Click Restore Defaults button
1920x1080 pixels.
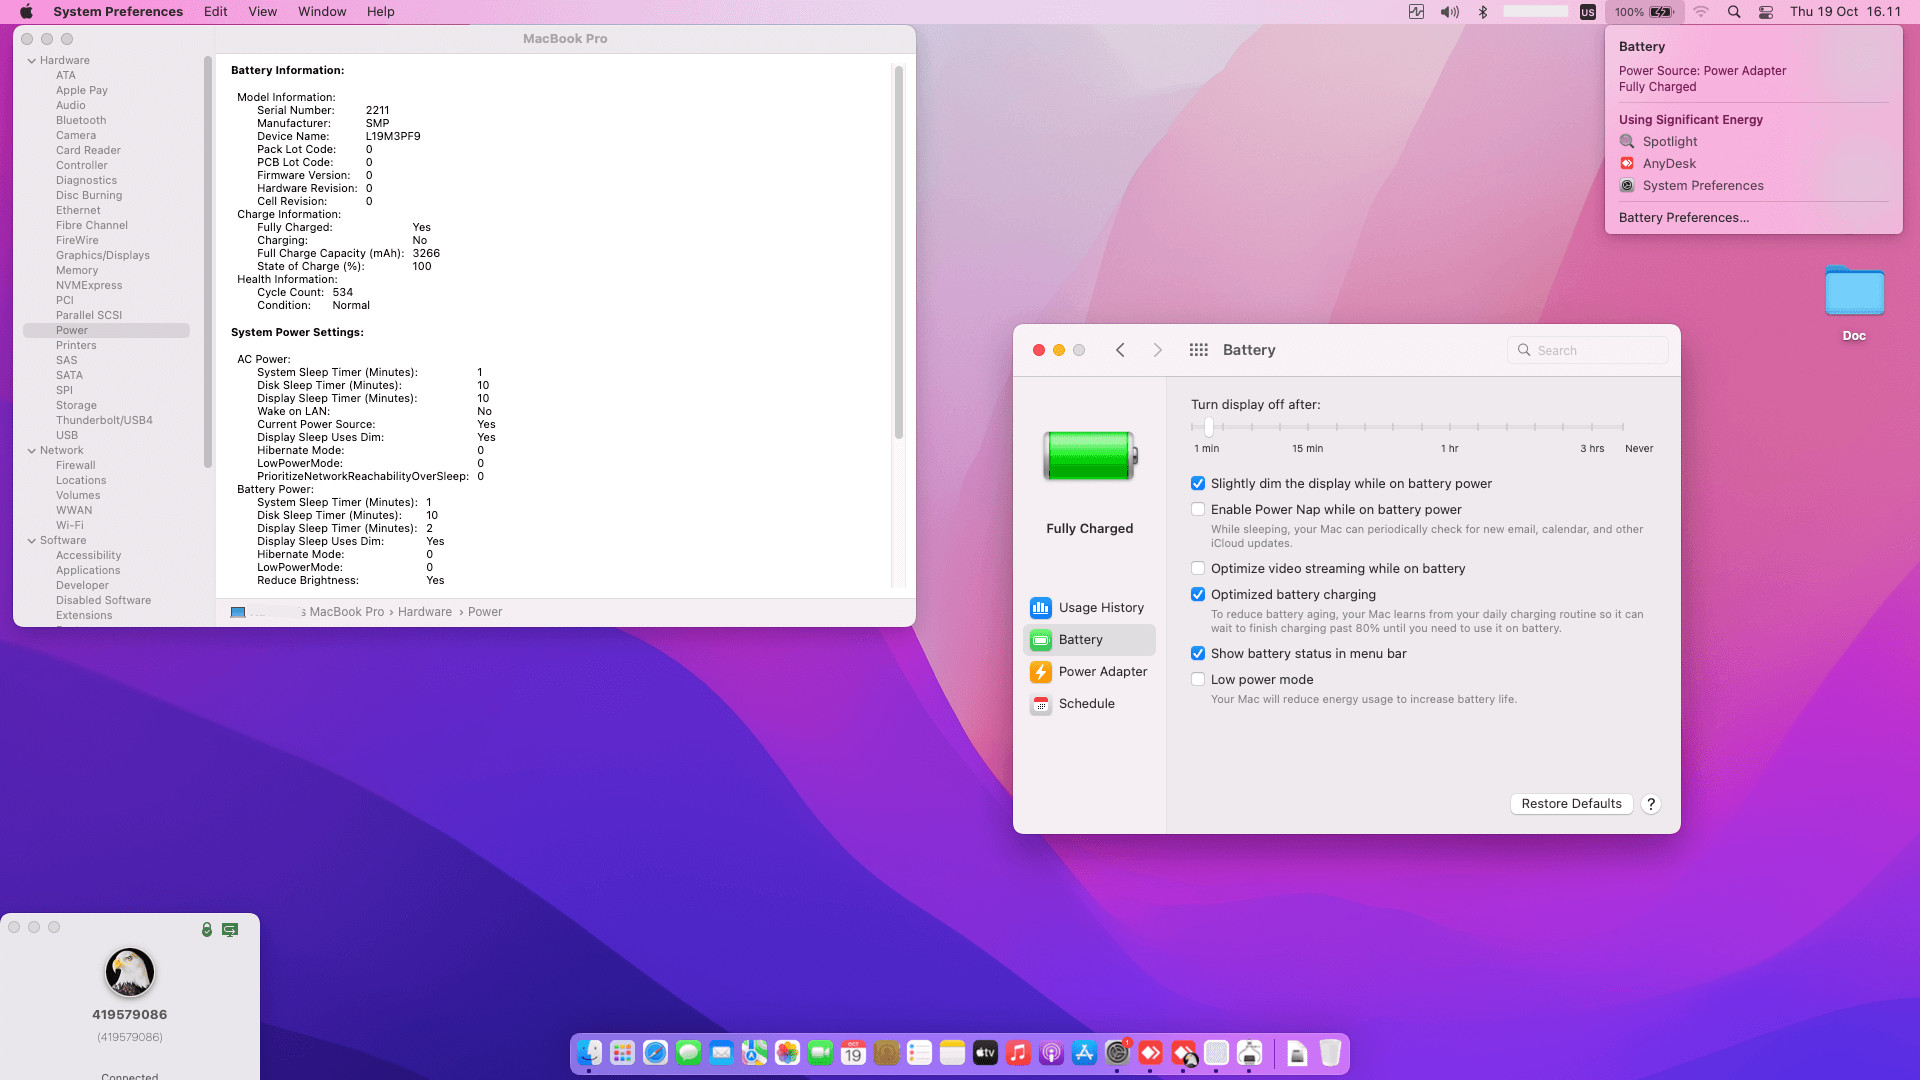pos(1571,804)
